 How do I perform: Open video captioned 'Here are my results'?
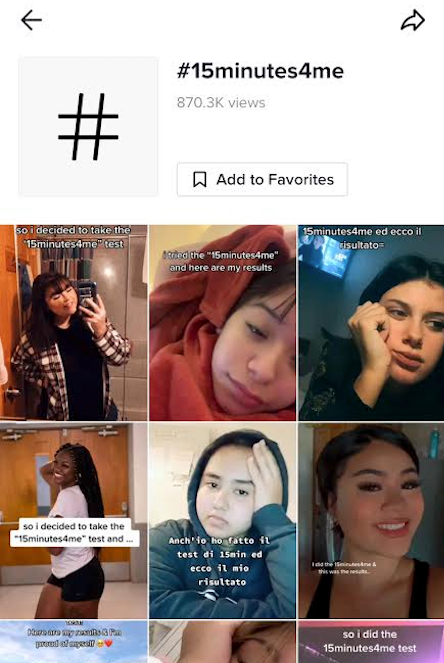coord(74,641)
